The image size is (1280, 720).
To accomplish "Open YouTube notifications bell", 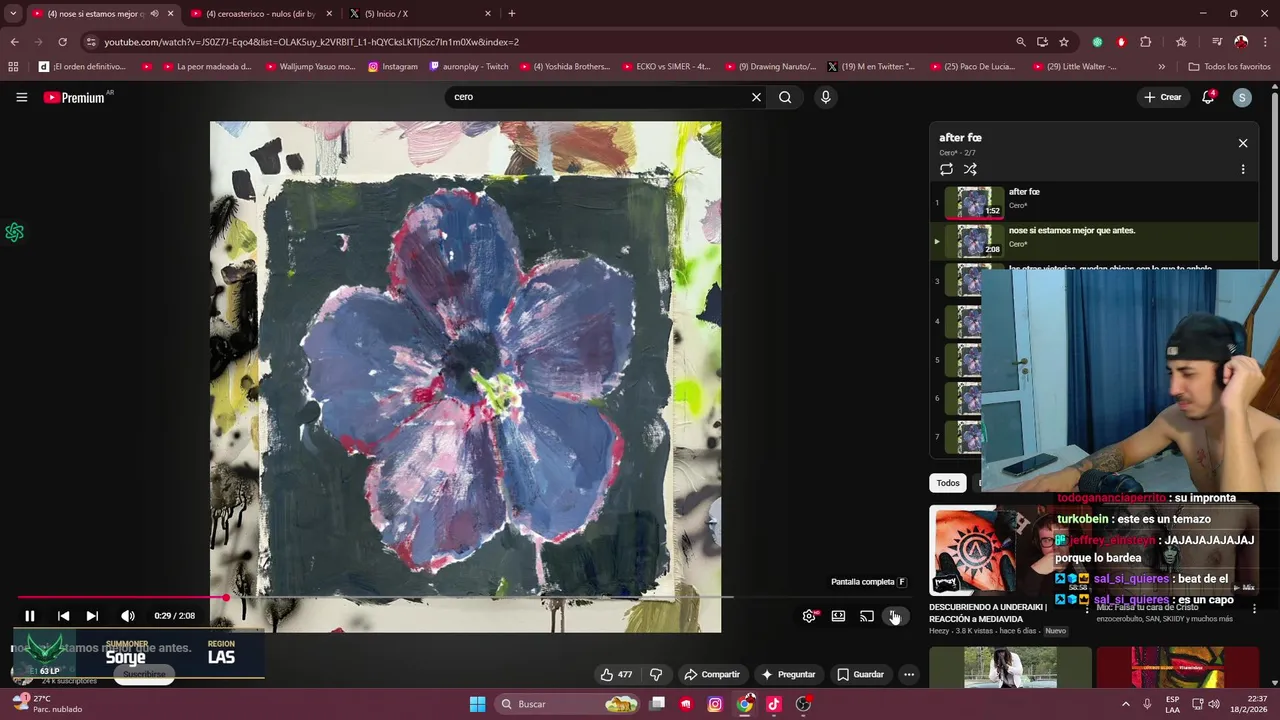I will (x=1208, y=97).
